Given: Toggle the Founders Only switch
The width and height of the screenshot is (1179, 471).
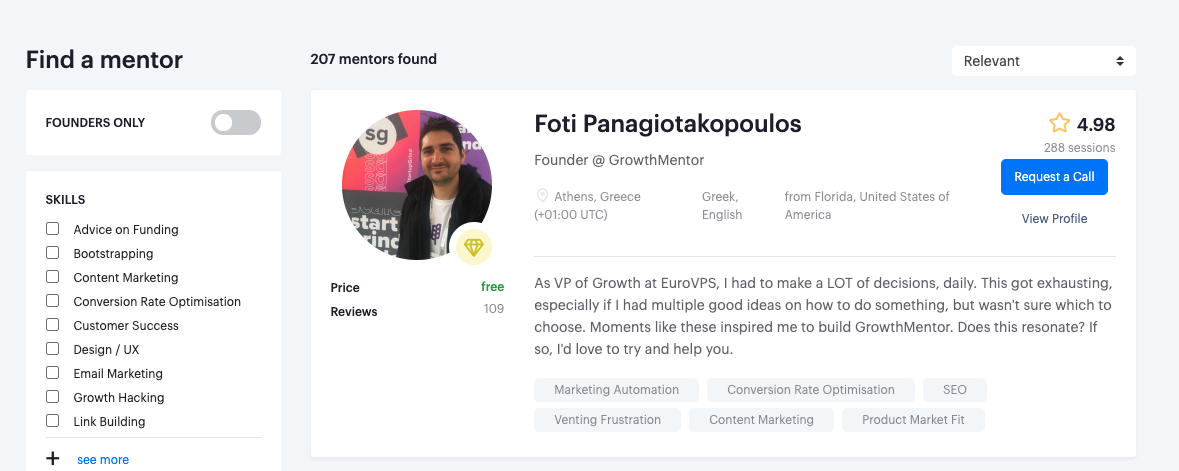Looking at the screenshot, I should tap(236, 123).
